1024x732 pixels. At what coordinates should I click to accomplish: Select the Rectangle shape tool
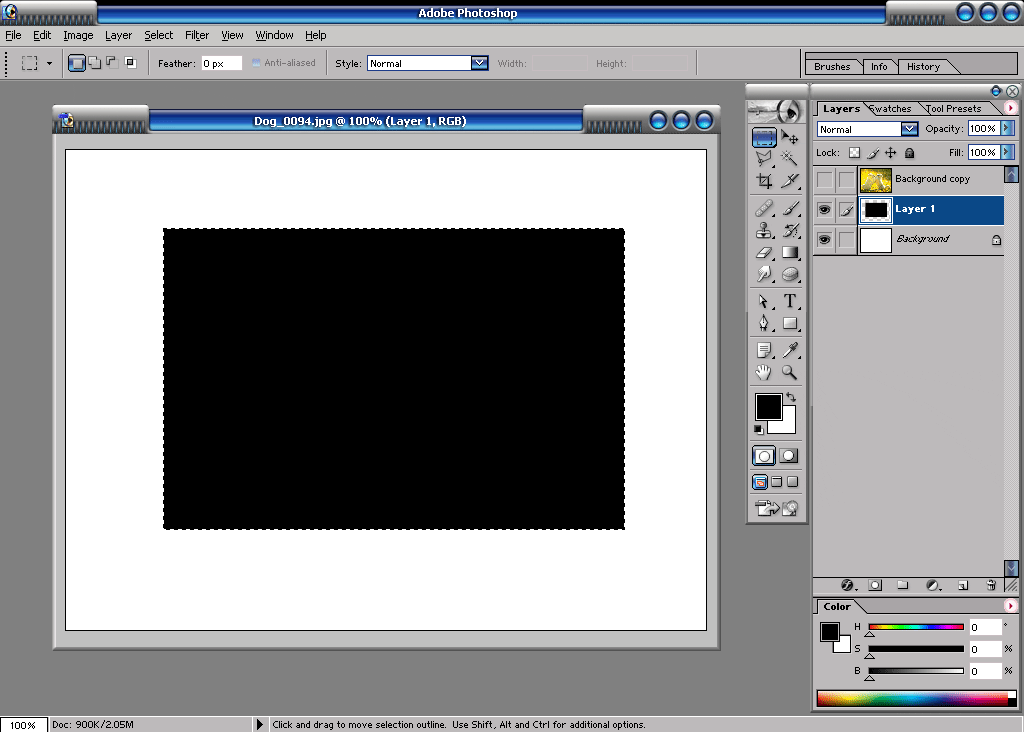[x=790, y=323]
